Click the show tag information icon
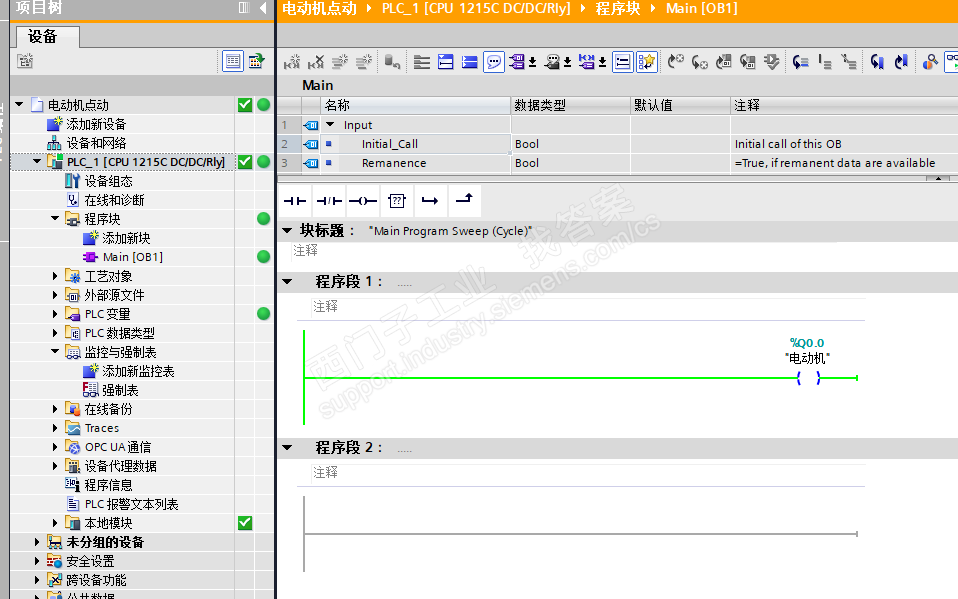This screenshot has width=958, height=599. [552, 62]
